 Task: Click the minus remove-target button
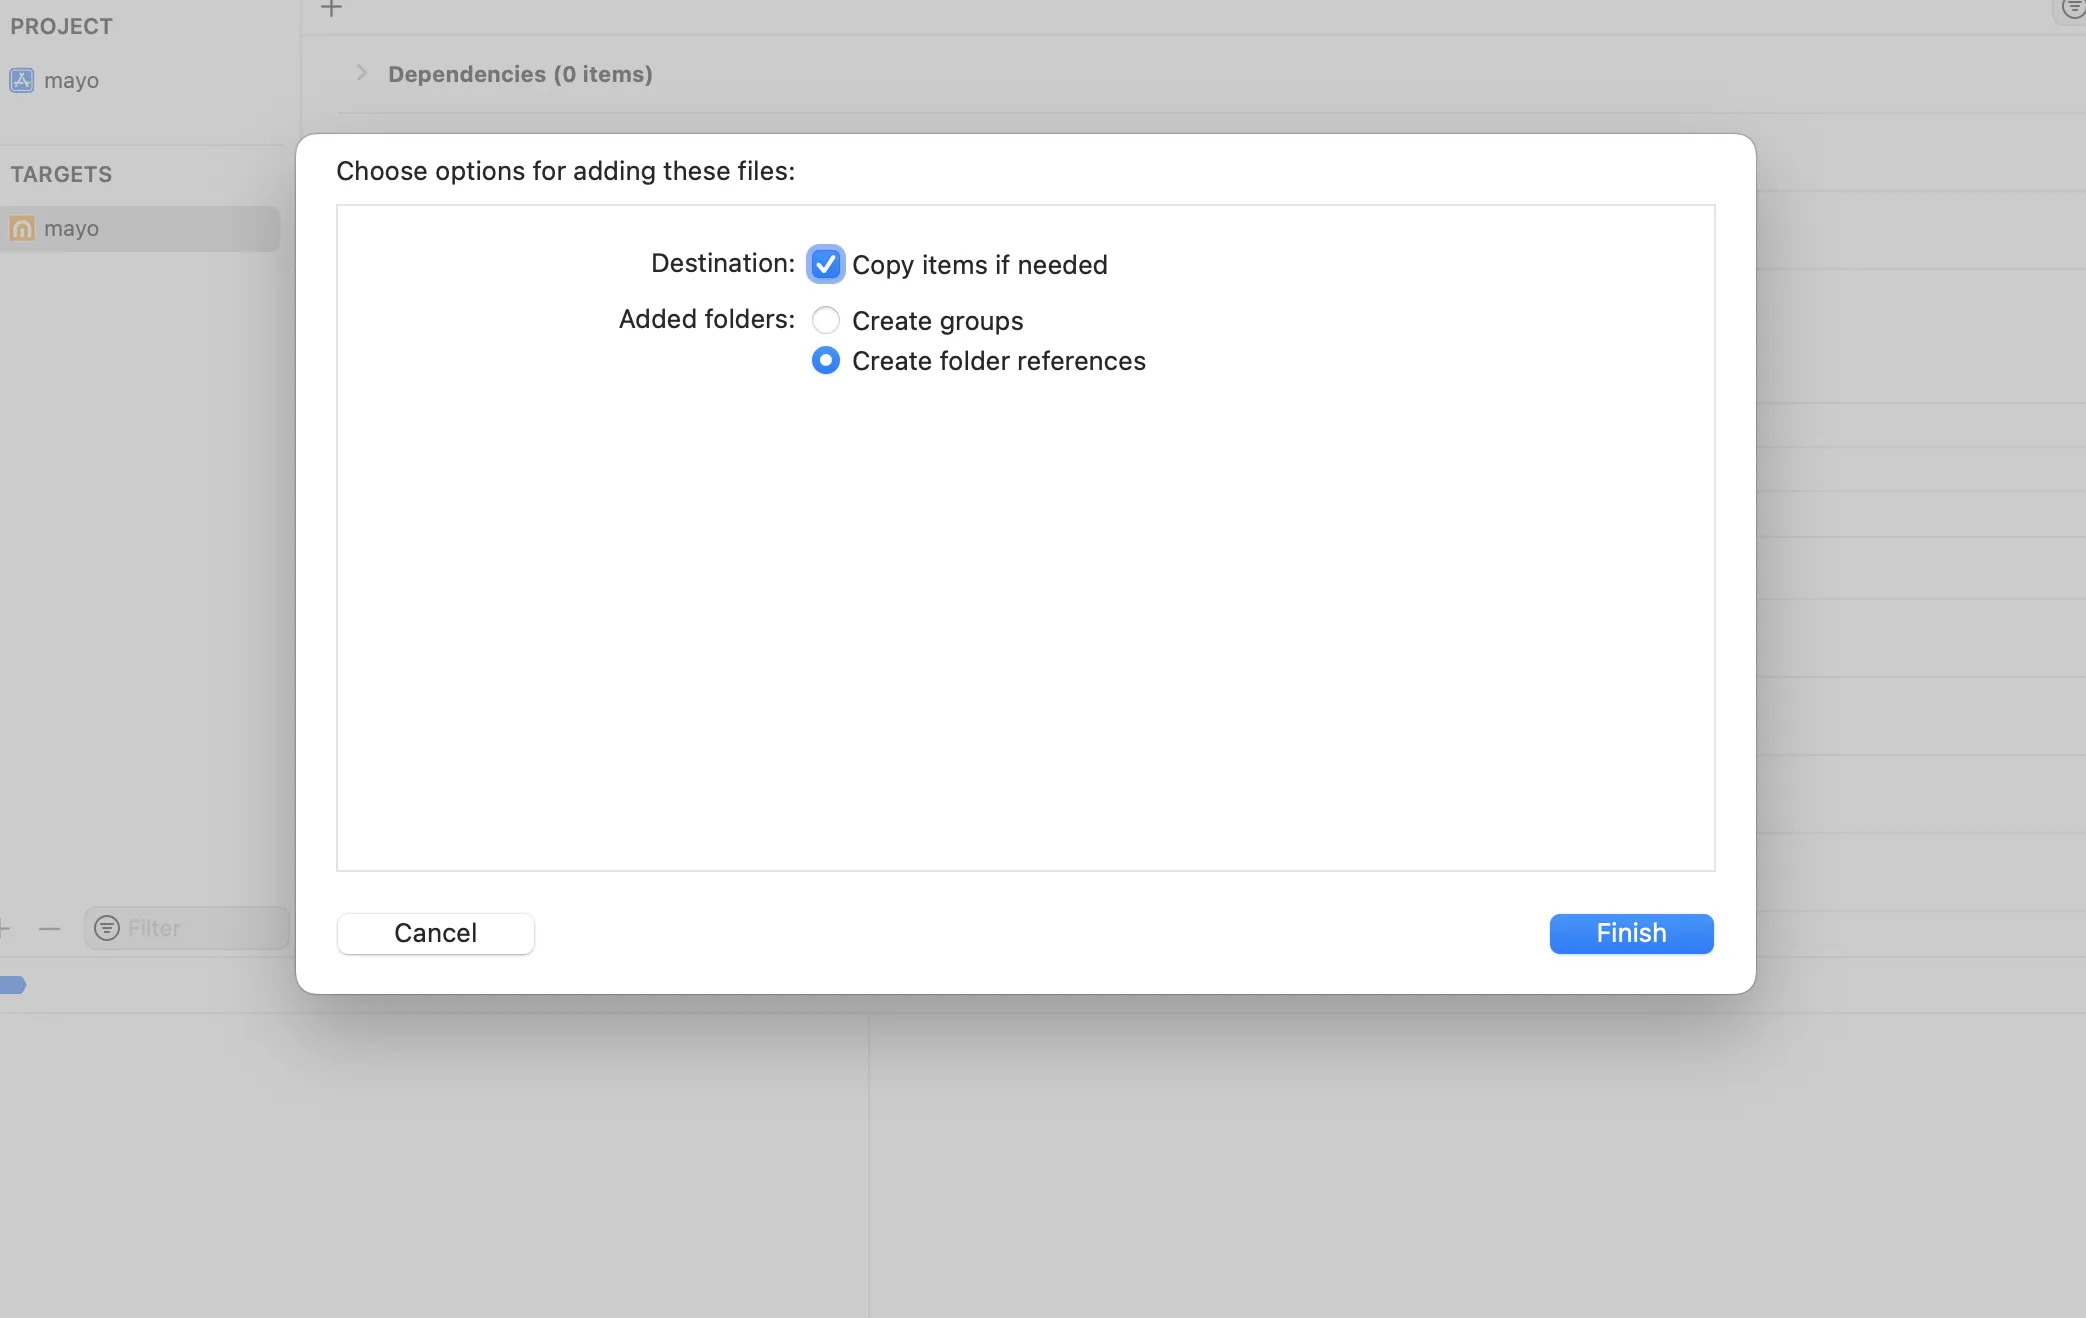pyautogui.click(x=50, y=928)
